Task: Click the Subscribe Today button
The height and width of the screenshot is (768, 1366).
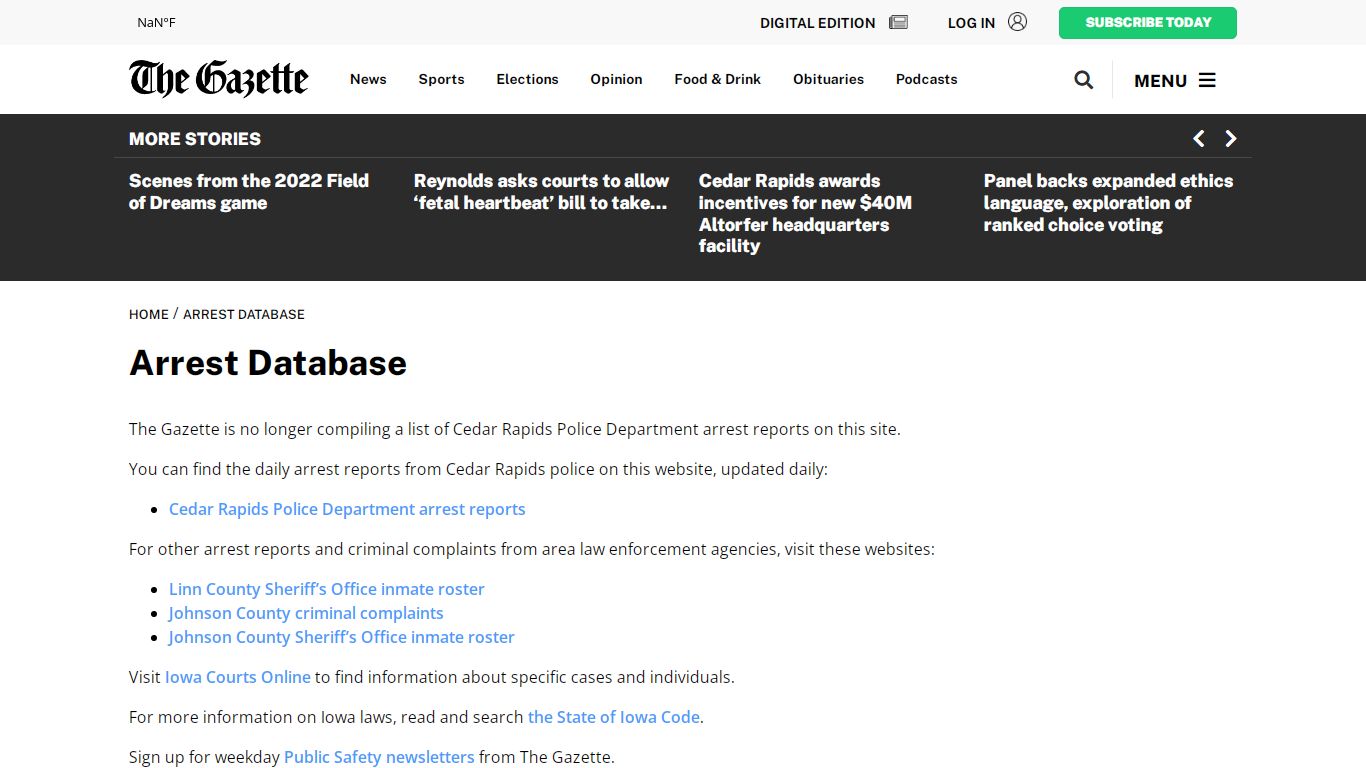Action: [1148, 23]
